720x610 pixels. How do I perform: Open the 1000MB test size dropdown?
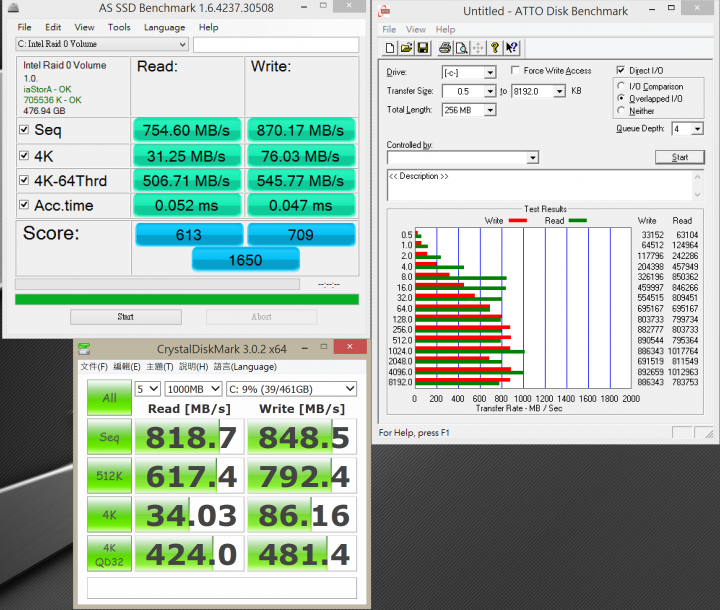(x=193, y=389)
